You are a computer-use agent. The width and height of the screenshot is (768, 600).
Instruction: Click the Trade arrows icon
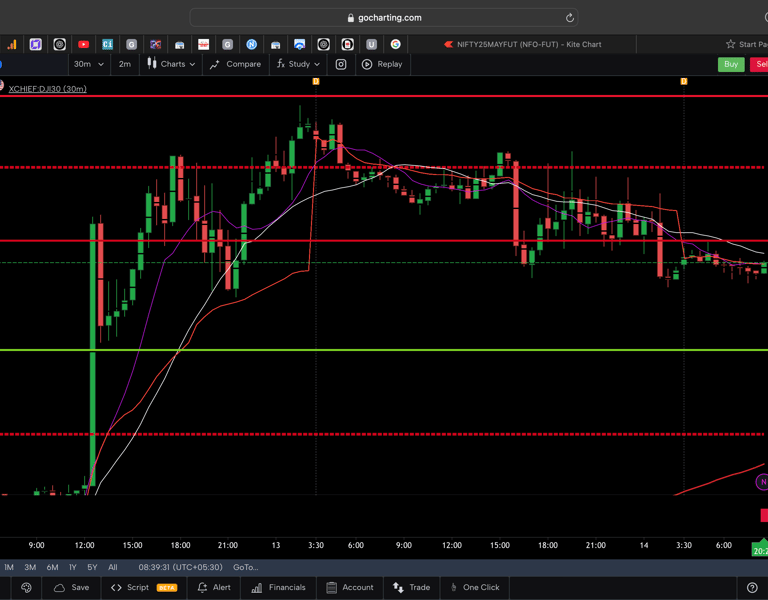click(398, 587)
